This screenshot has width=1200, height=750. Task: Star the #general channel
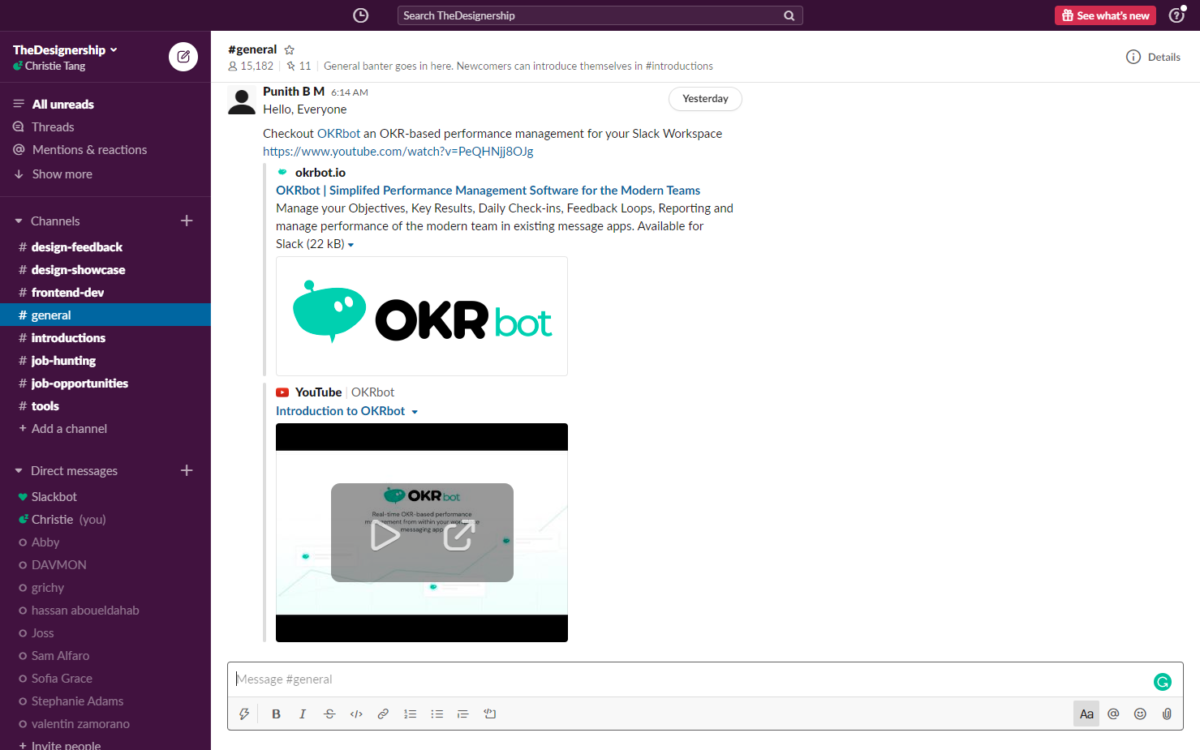click(289, 49)
